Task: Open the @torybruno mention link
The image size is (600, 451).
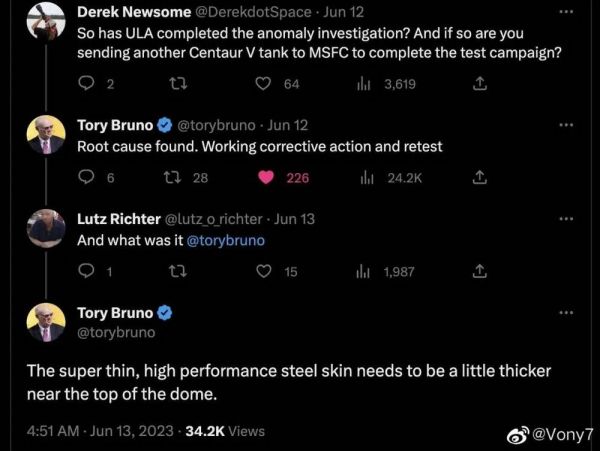Action: pos(226,240)
